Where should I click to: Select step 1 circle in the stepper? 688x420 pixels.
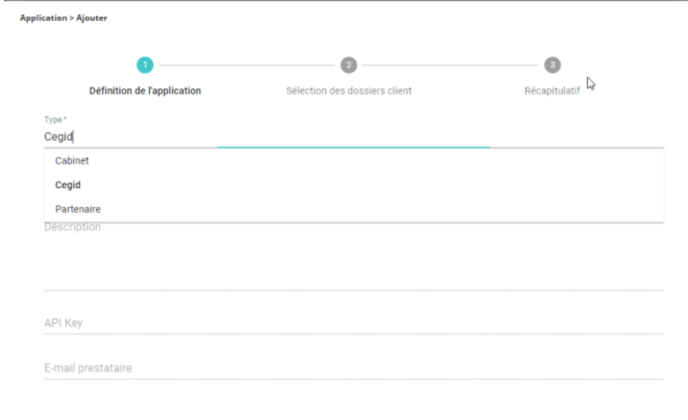[x=145, y=65]
